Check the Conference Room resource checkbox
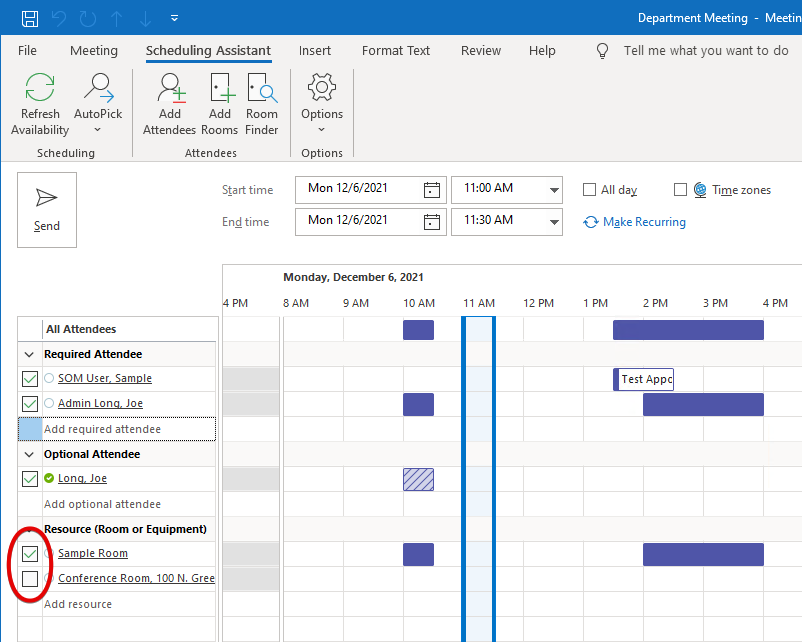This screenshot has width=802, height=642. (30, 579)
